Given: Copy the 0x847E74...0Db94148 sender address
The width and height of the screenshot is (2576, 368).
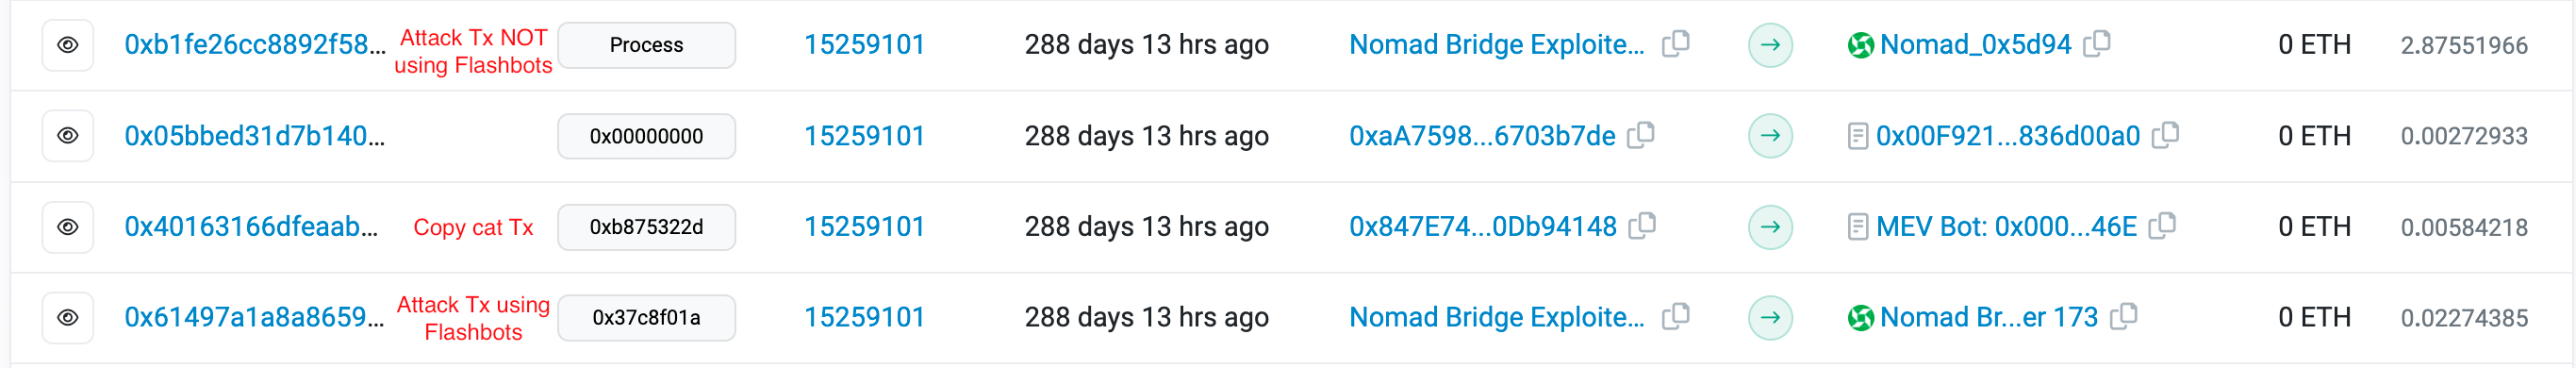Looking at the screenshot, I should coord(1642,226).
